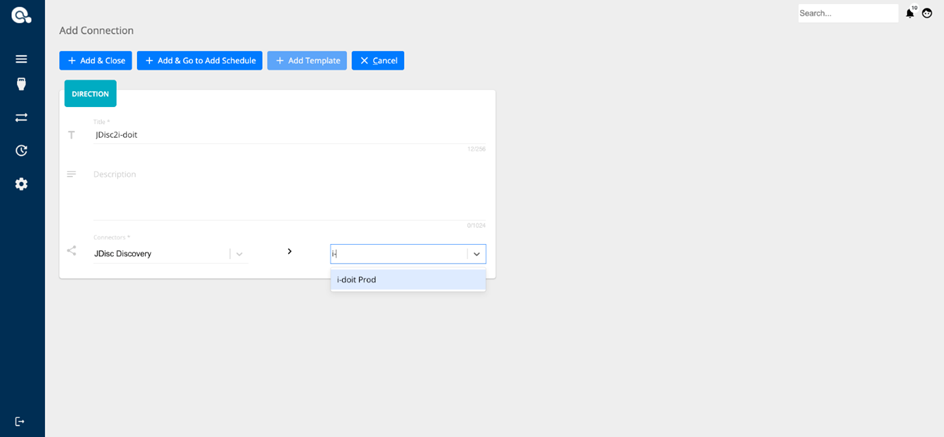This screenshot has width=944, height=437.
Task: Click the top Search box
Action: tap(847, 13)
